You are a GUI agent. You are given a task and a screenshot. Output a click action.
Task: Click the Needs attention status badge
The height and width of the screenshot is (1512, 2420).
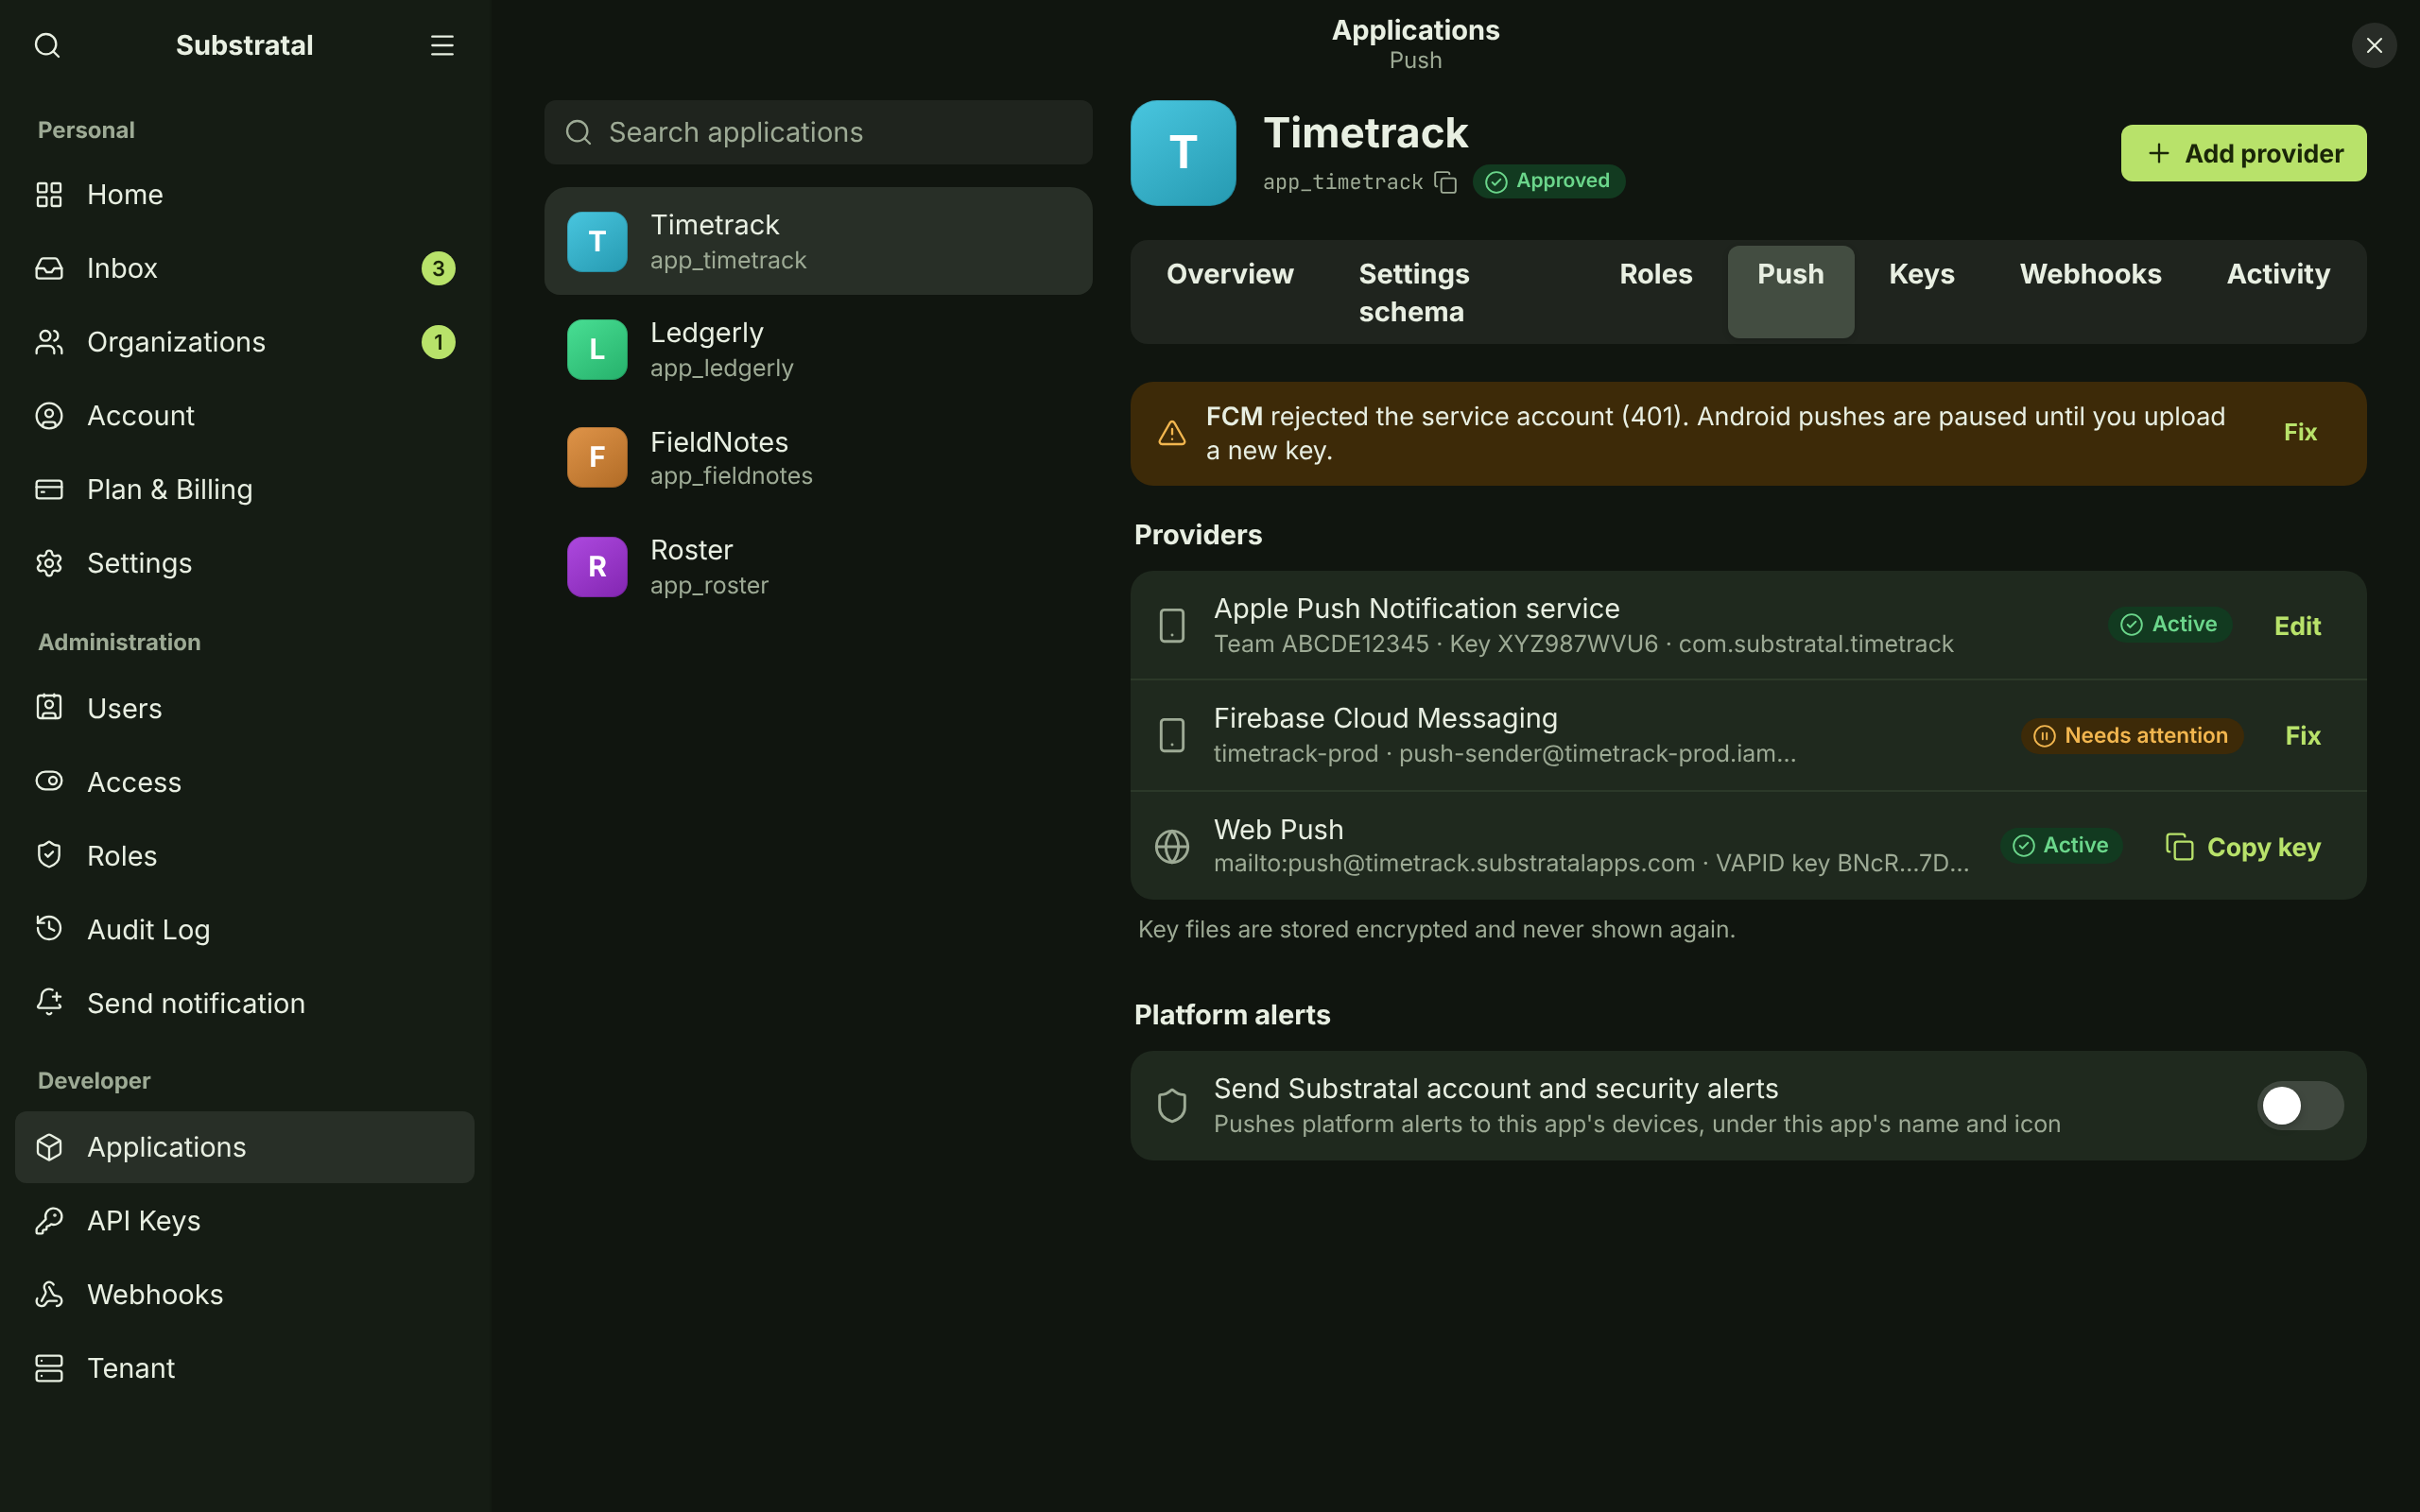(x=2132, y=736)
